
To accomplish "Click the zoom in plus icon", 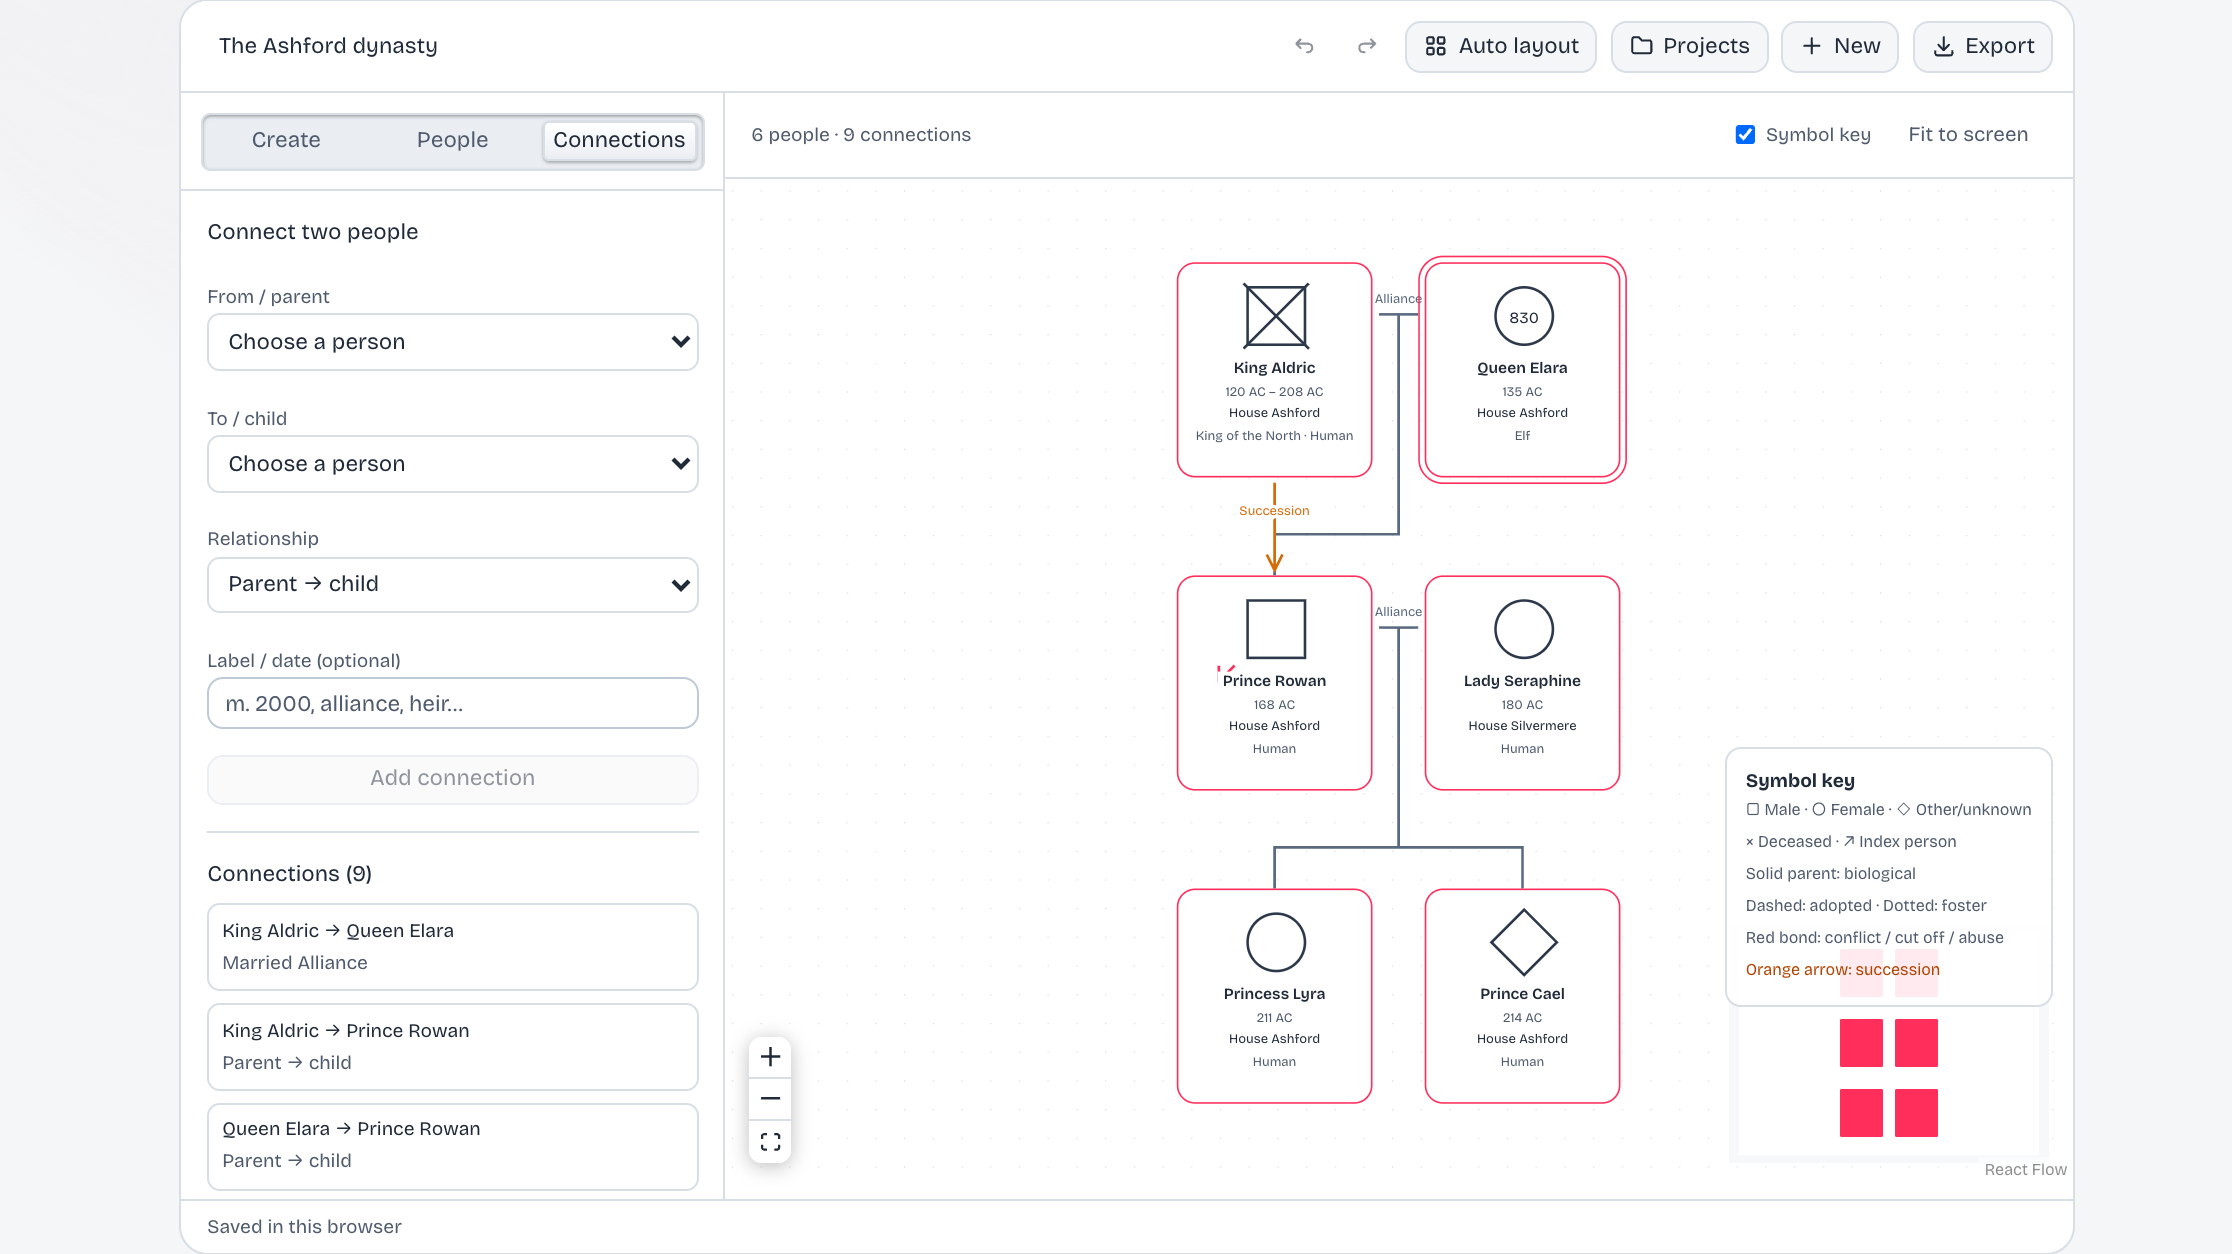I will pos(770,1057).
